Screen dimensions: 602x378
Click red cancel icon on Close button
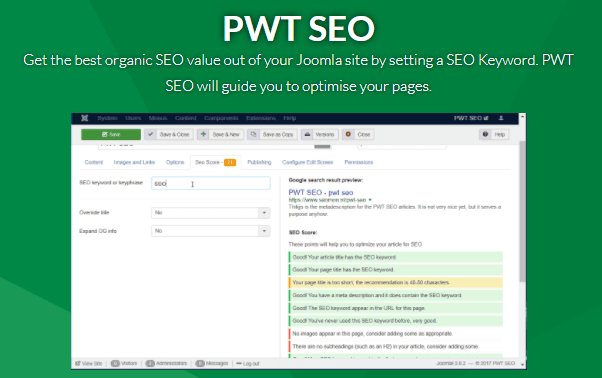tap(348, 134)
